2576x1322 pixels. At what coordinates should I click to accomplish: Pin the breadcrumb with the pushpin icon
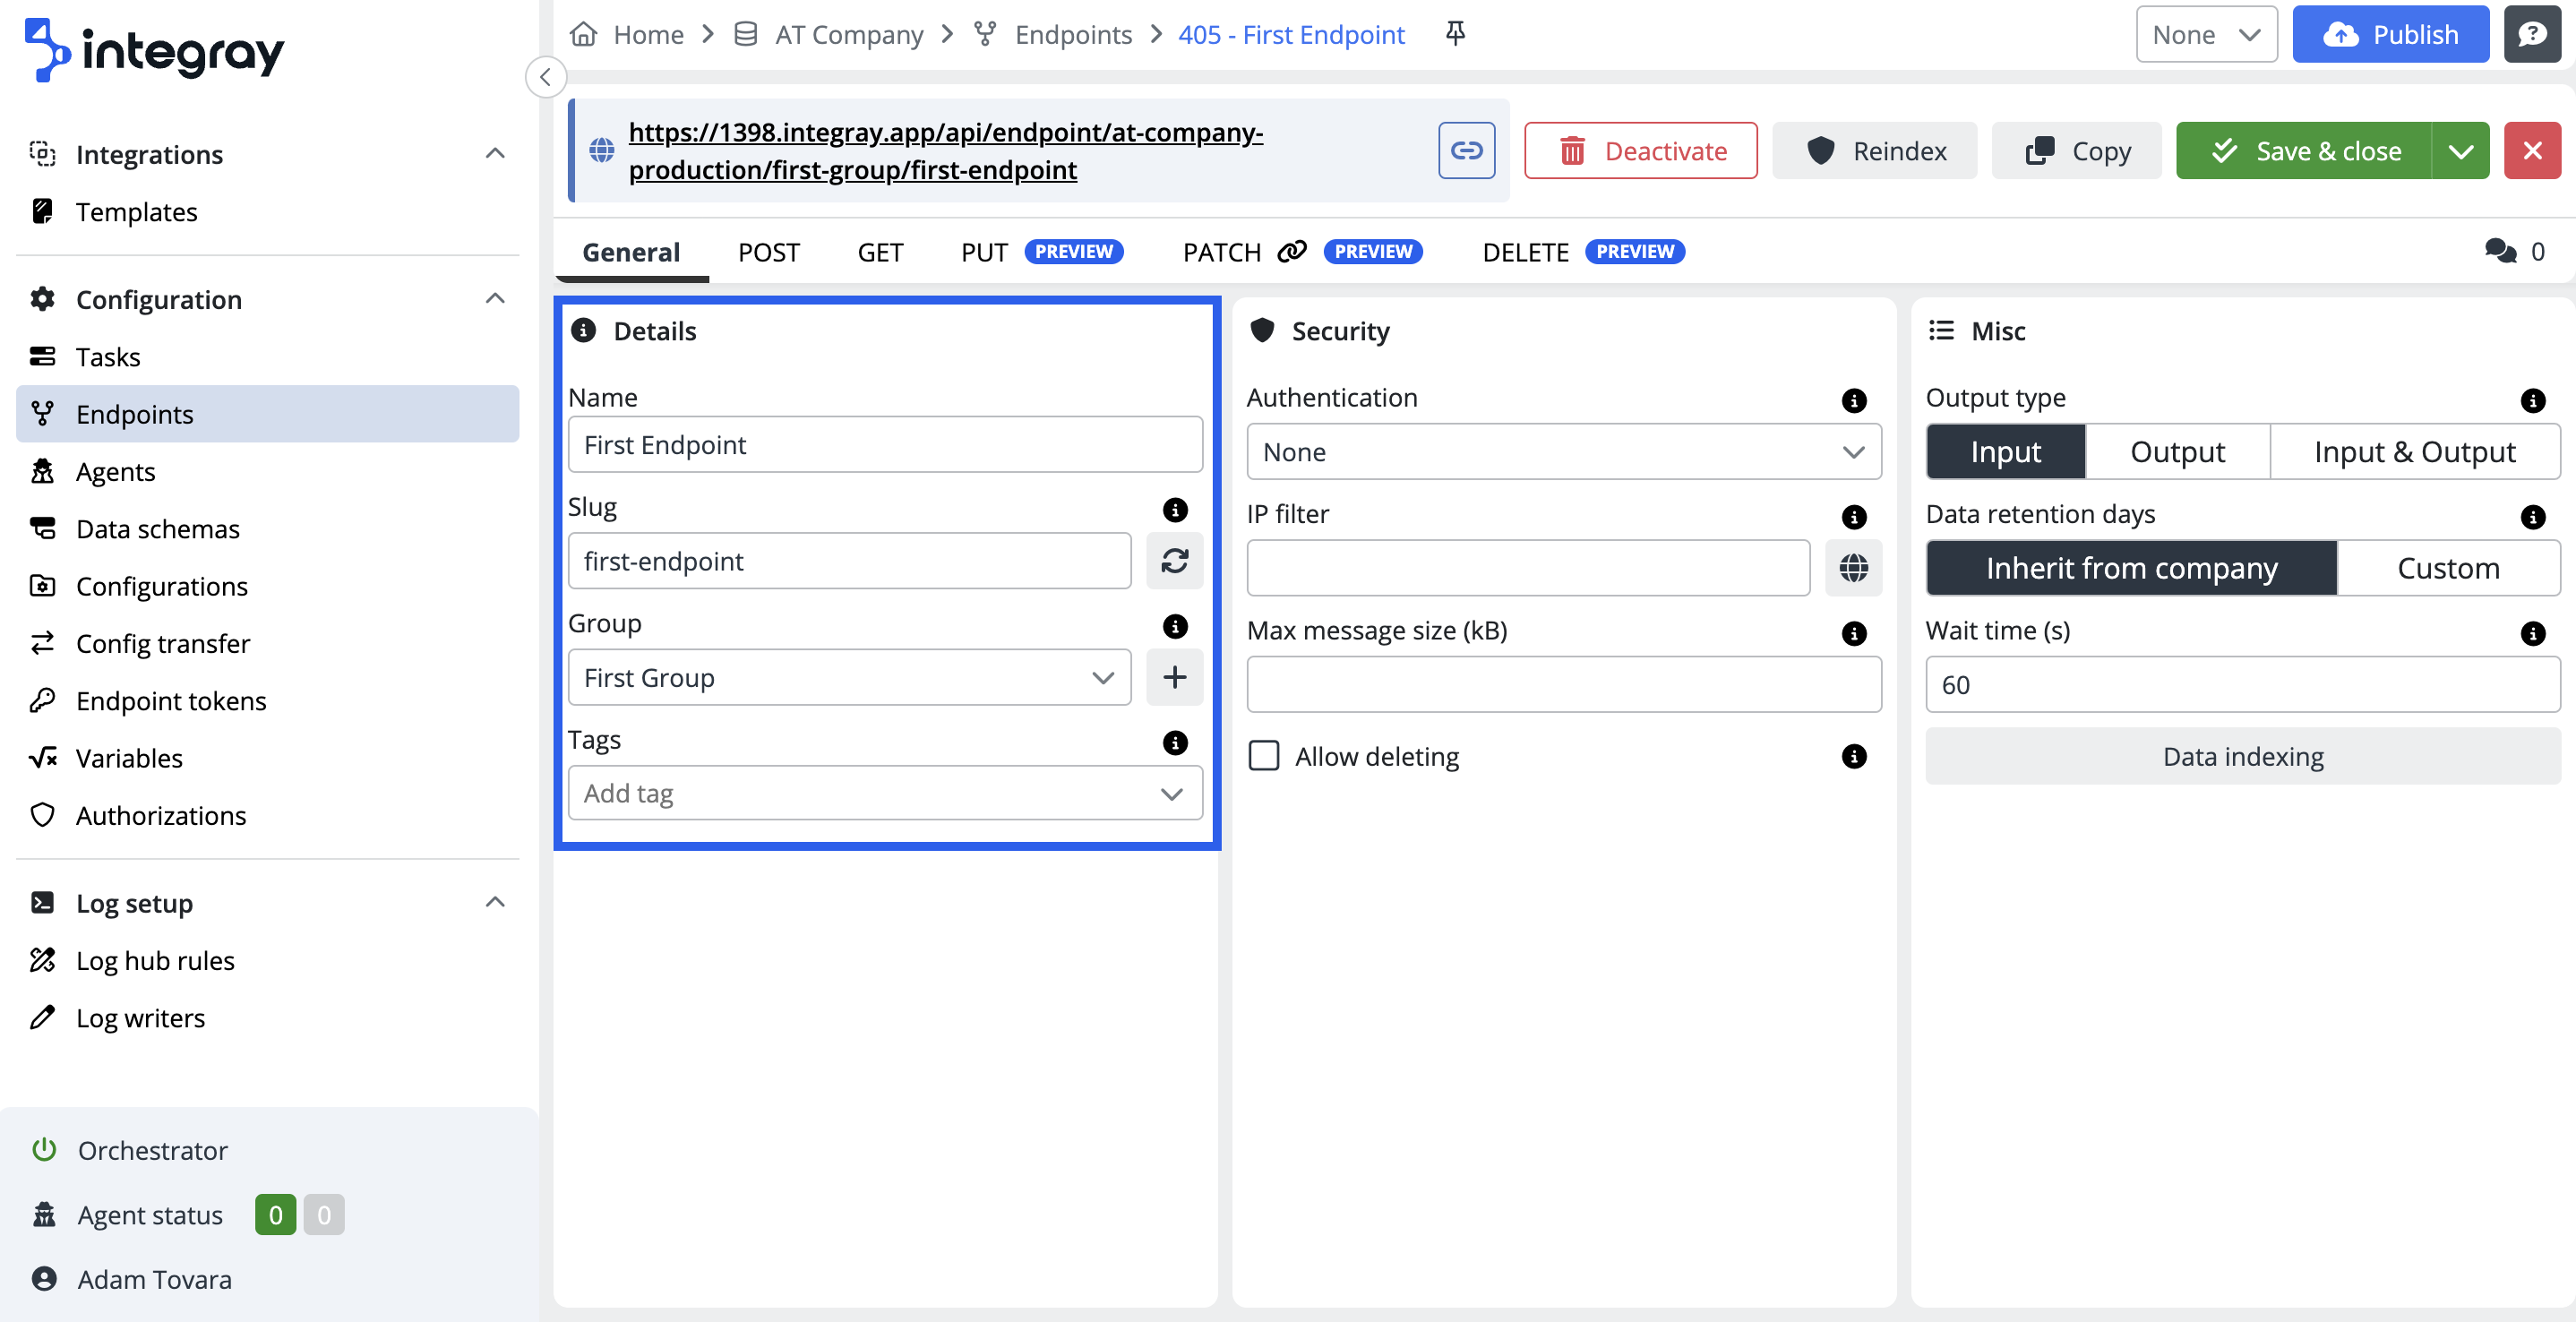[x=1455, y=34]
